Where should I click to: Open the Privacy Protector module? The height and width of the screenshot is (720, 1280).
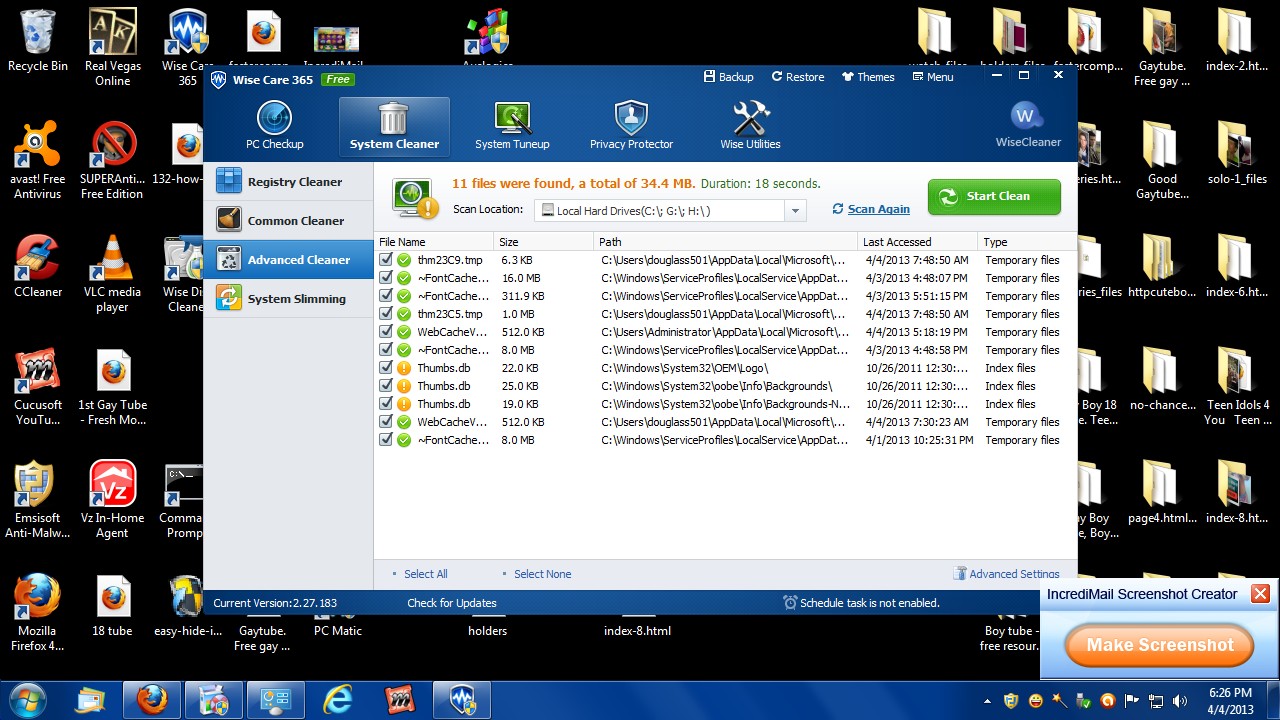631,126
